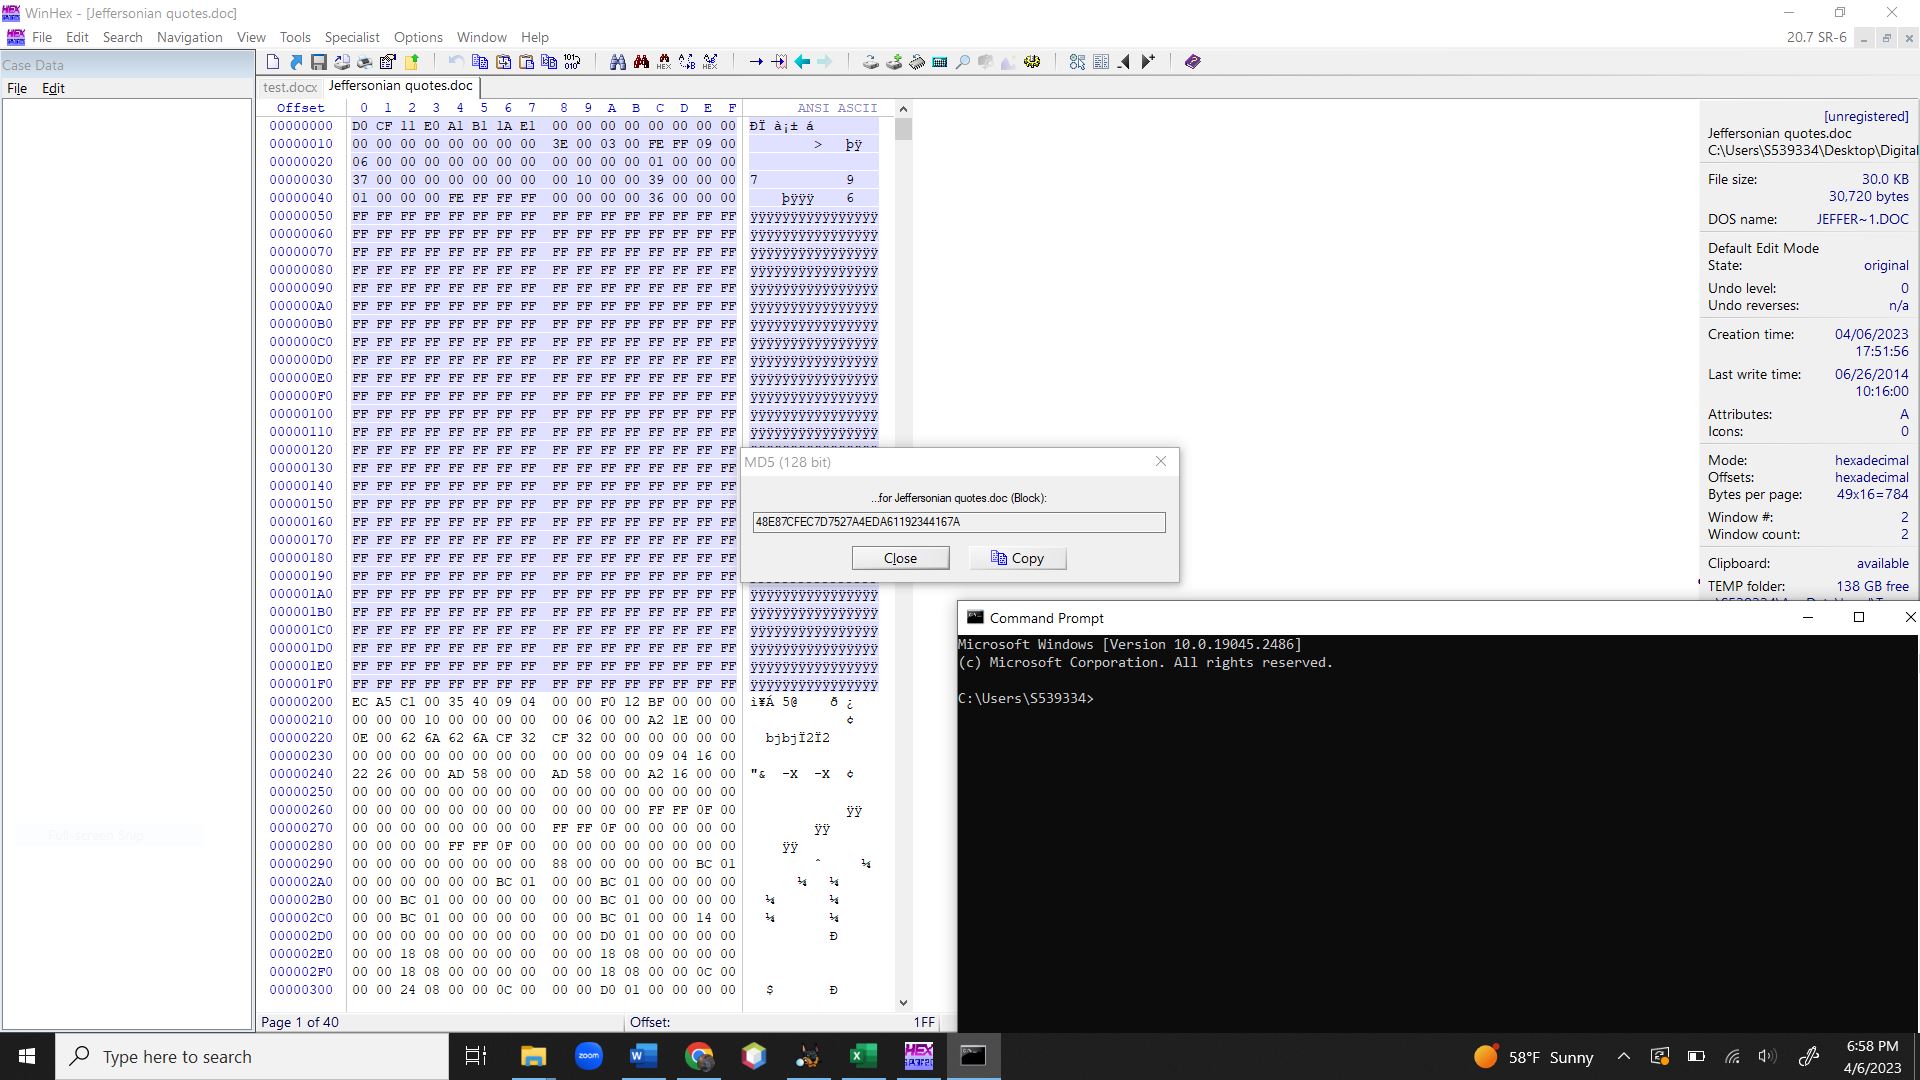Click the Open RAM chip icon

pos(917,62)
